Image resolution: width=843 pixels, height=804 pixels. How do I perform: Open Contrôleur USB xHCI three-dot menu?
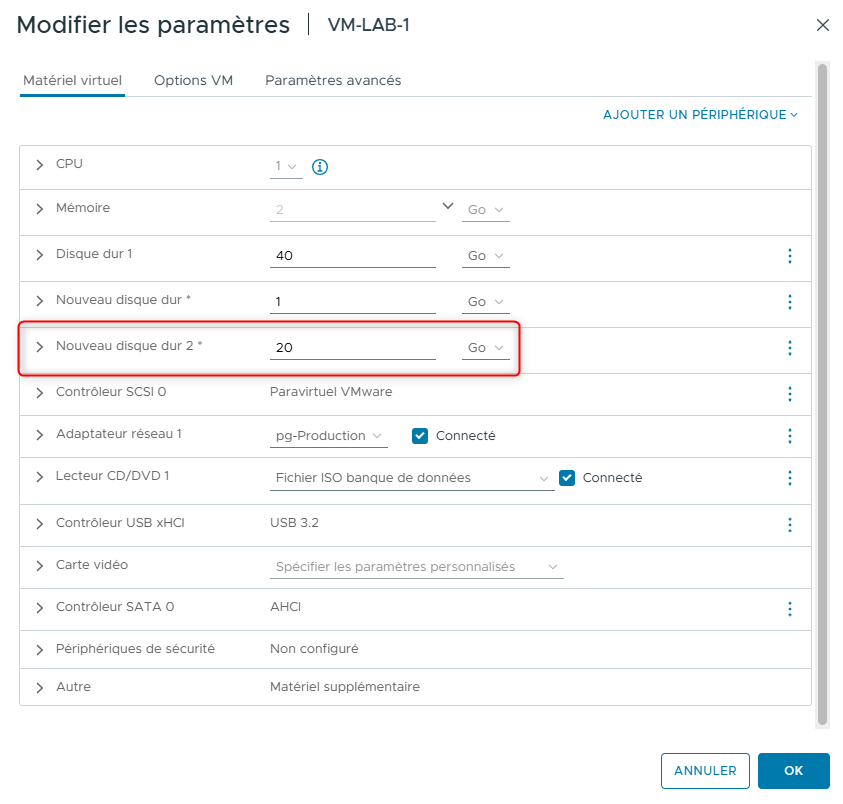click(x=789, y=524)
